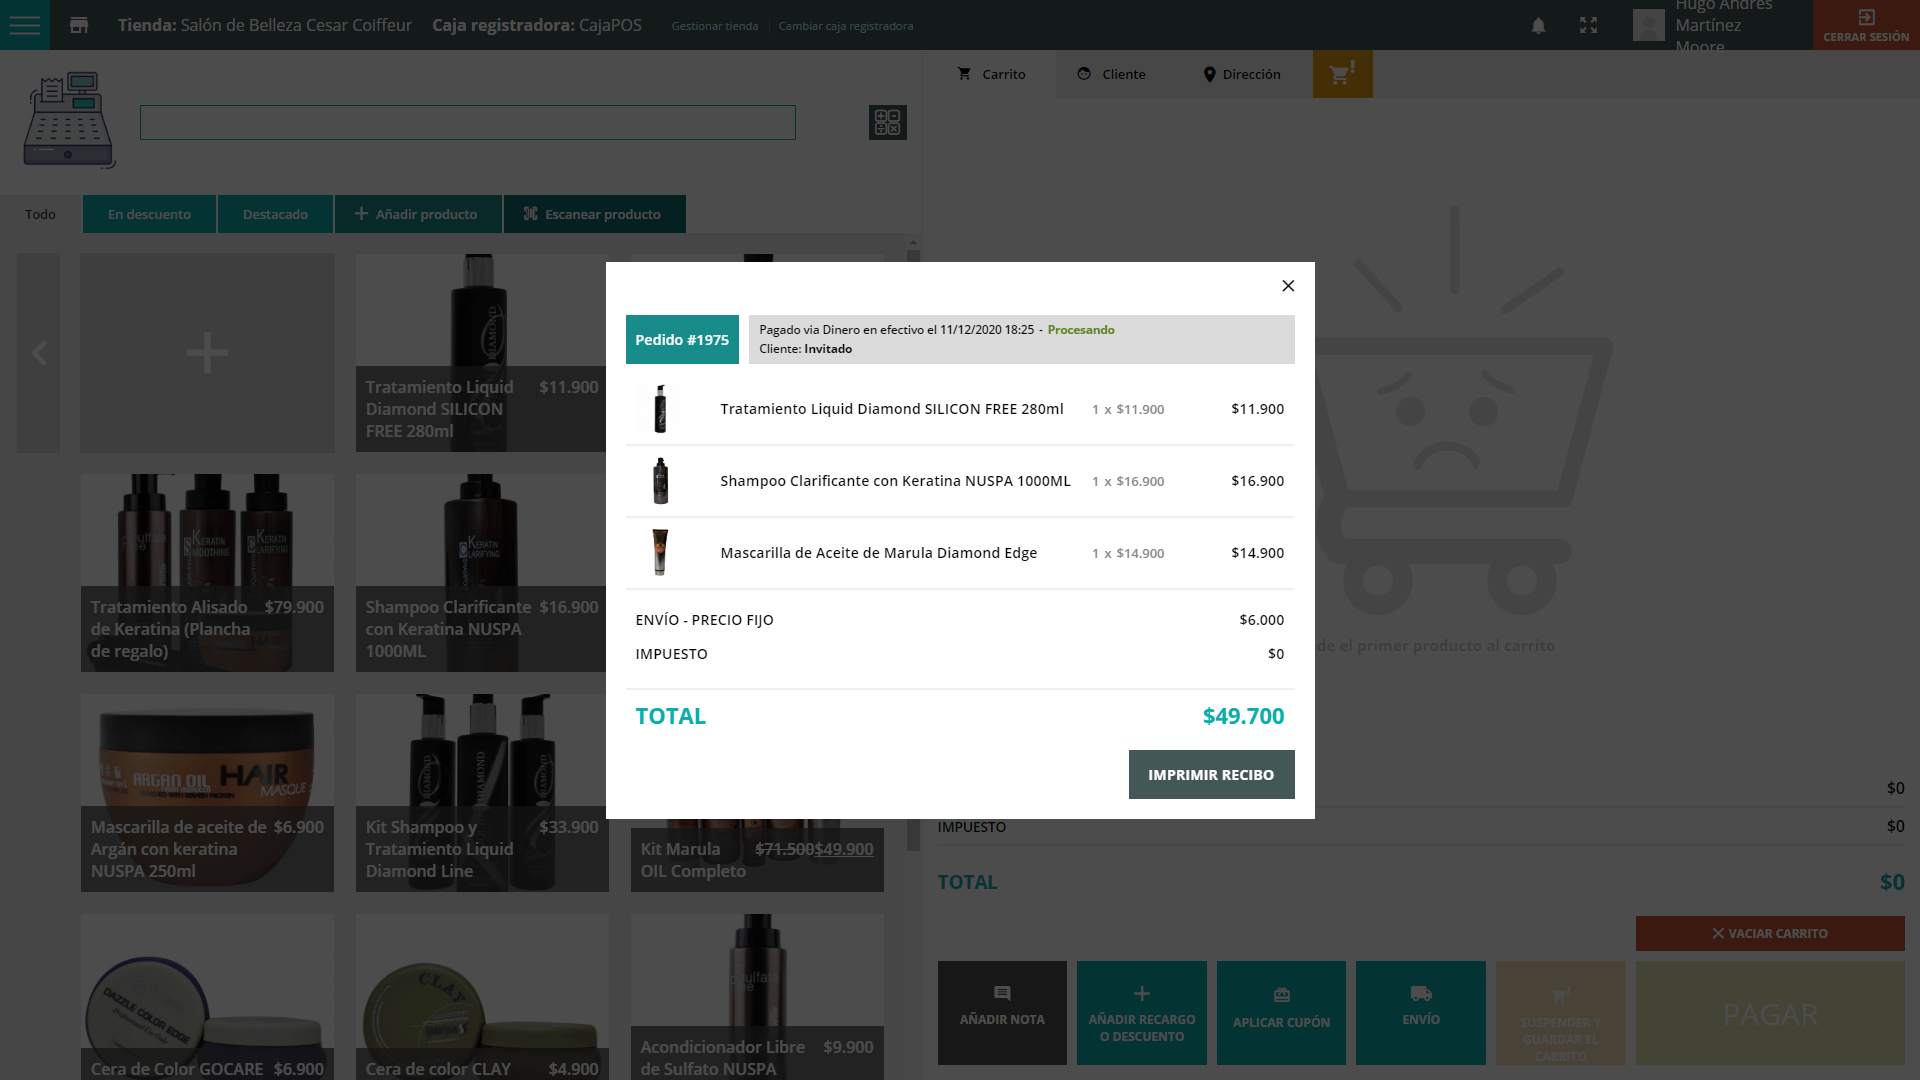
Task: Click the Procesando order status text
Action: [x=1081, y=330]
